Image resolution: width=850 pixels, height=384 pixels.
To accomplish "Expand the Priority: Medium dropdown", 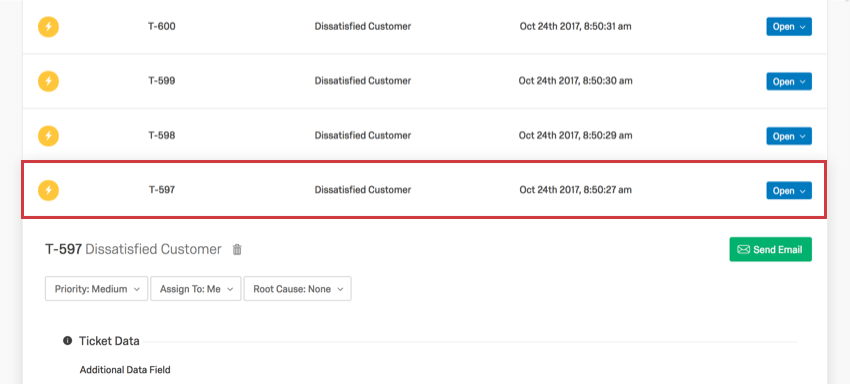I will tap(96, 289).
